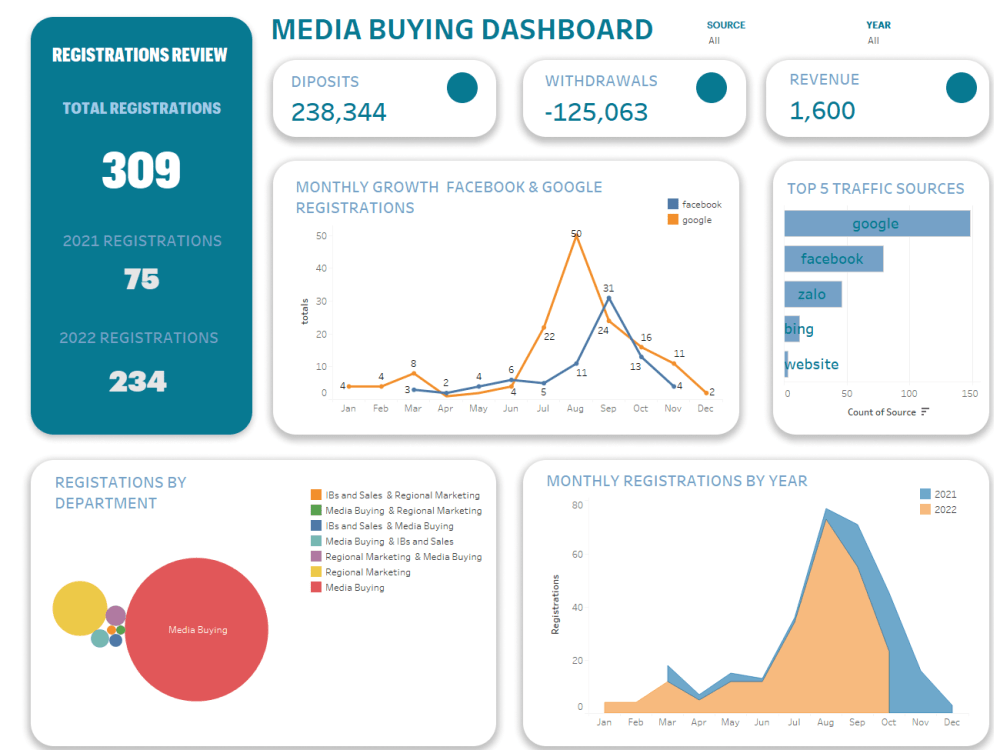Image resolution: width=1000 pixels, height=750 pixels.
Task: Select the google bar in Top 5 Traffic Sources
Action: [877, 223]
